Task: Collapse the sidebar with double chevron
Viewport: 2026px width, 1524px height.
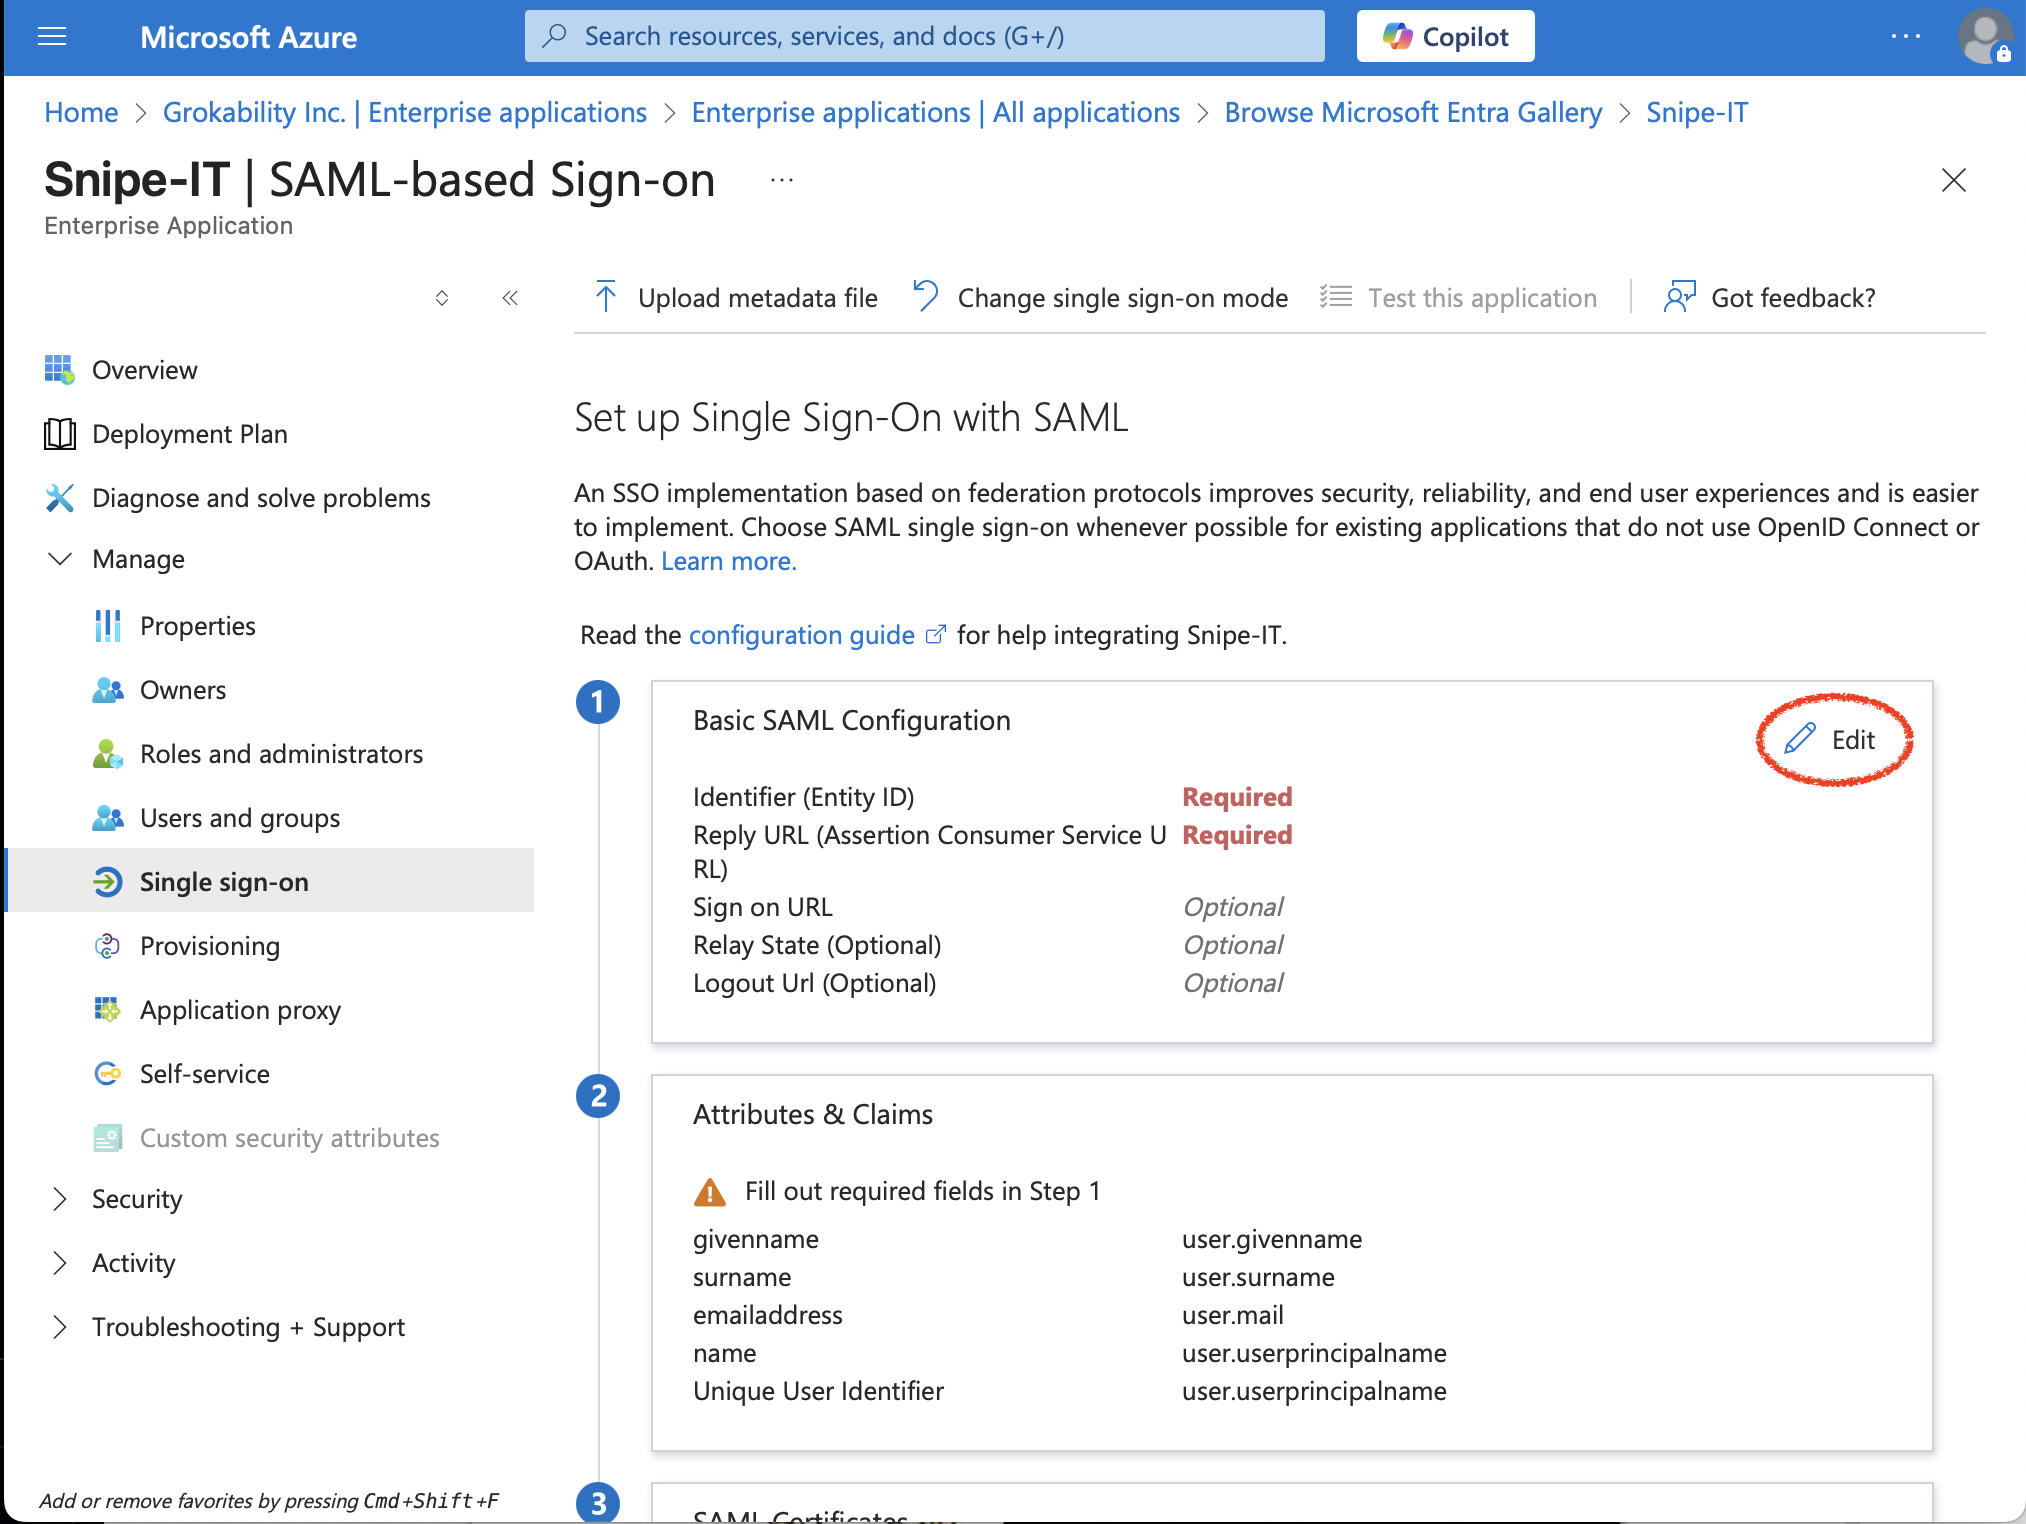Action: 510,297
